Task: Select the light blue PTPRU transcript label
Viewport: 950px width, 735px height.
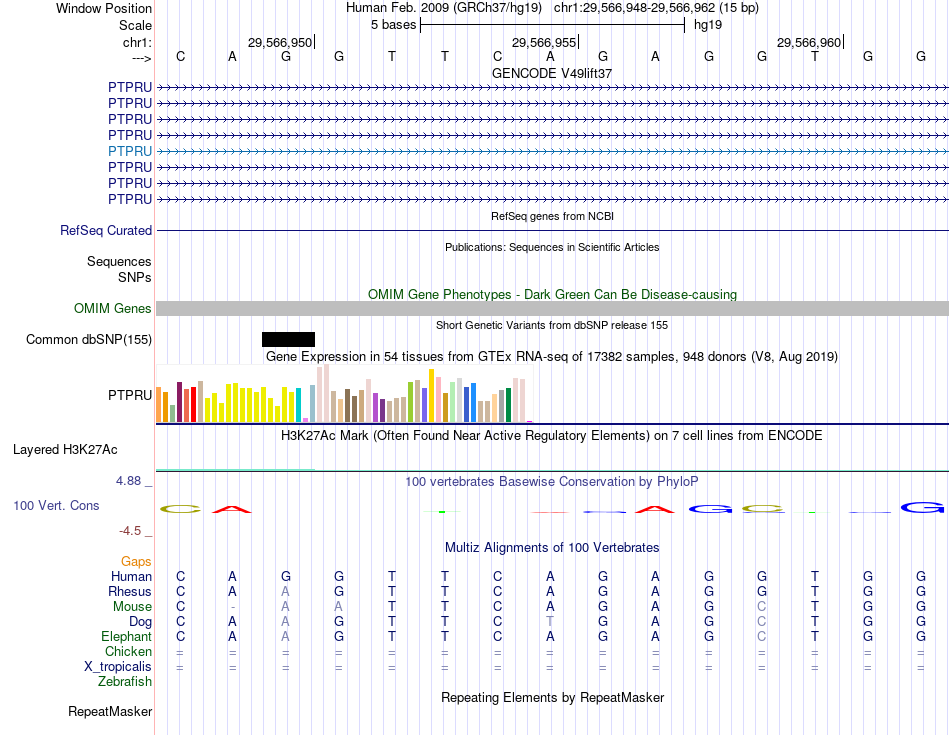Action: (x=130, y=151)
